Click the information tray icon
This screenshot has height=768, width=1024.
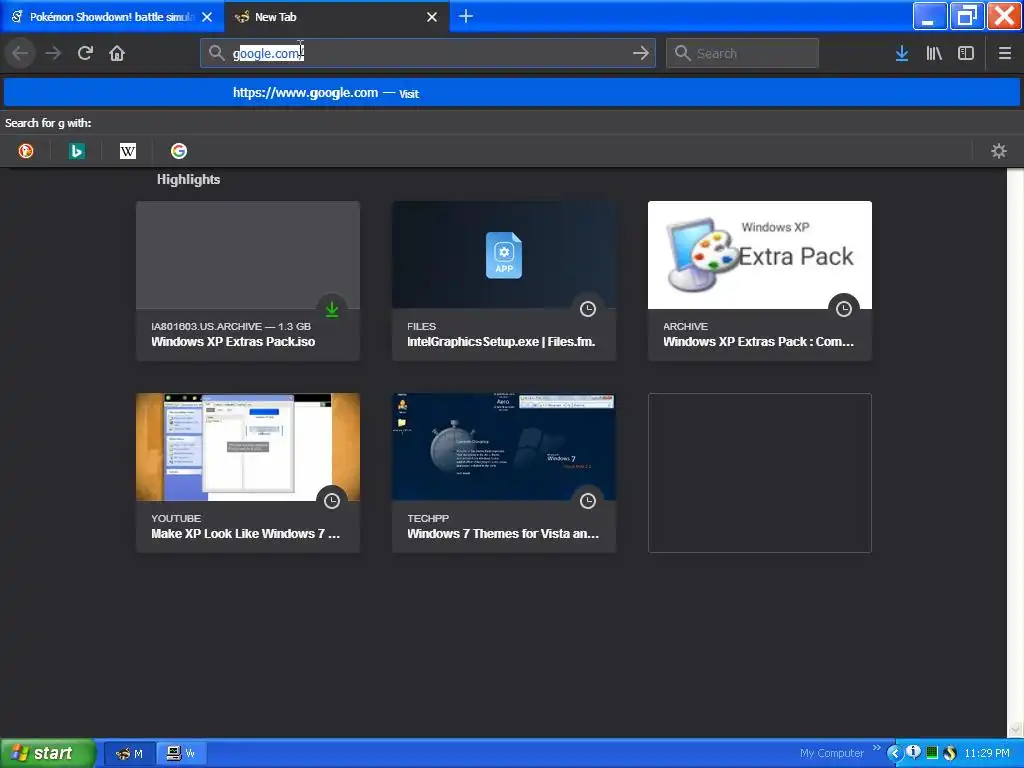point(913,752)
